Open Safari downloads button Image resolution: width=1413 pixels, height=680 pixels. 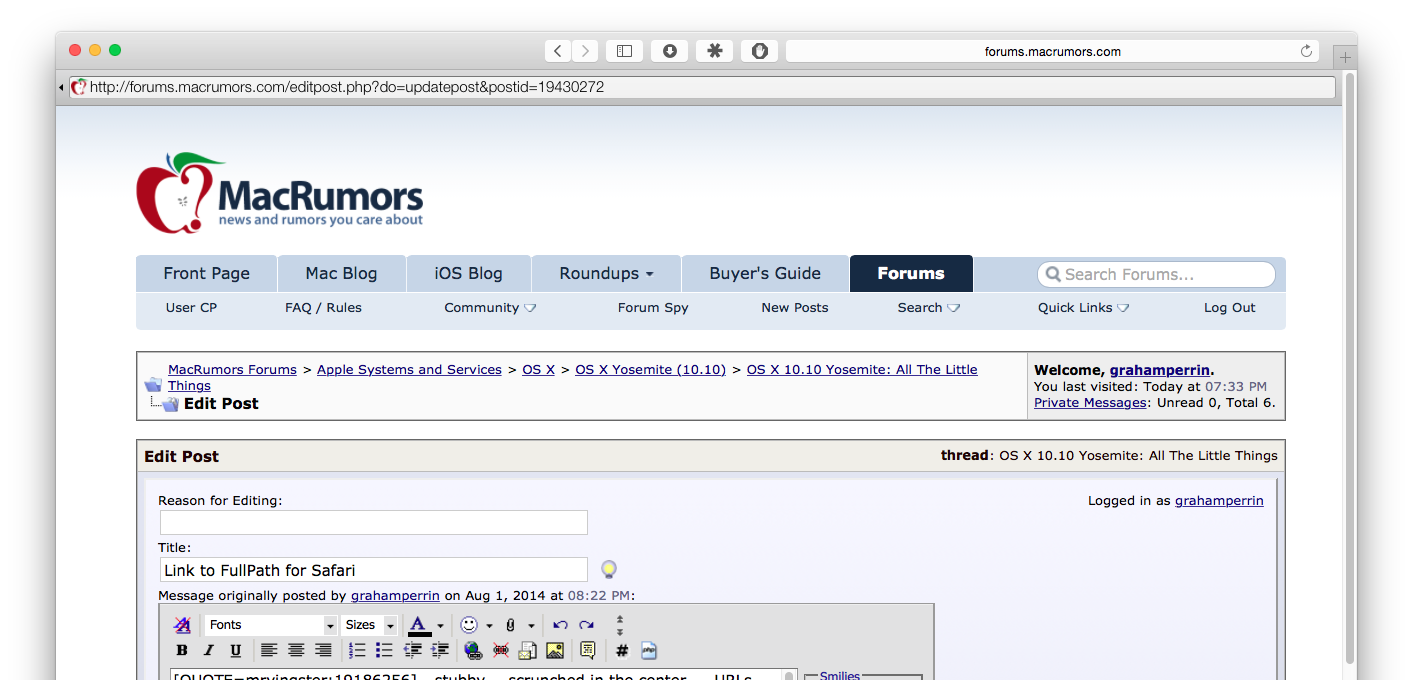(670, 51)
